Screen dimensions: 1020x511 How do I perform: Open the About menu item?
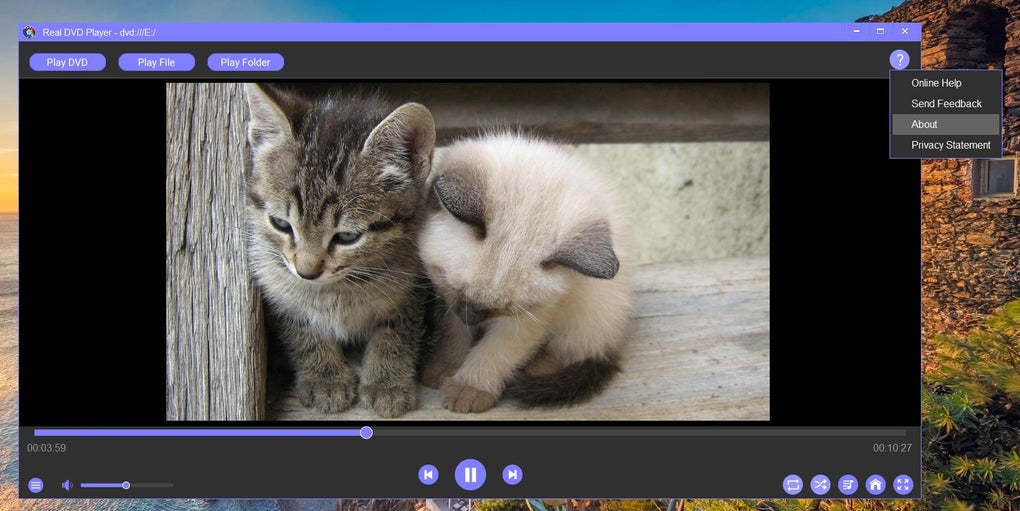pos(946,124)
